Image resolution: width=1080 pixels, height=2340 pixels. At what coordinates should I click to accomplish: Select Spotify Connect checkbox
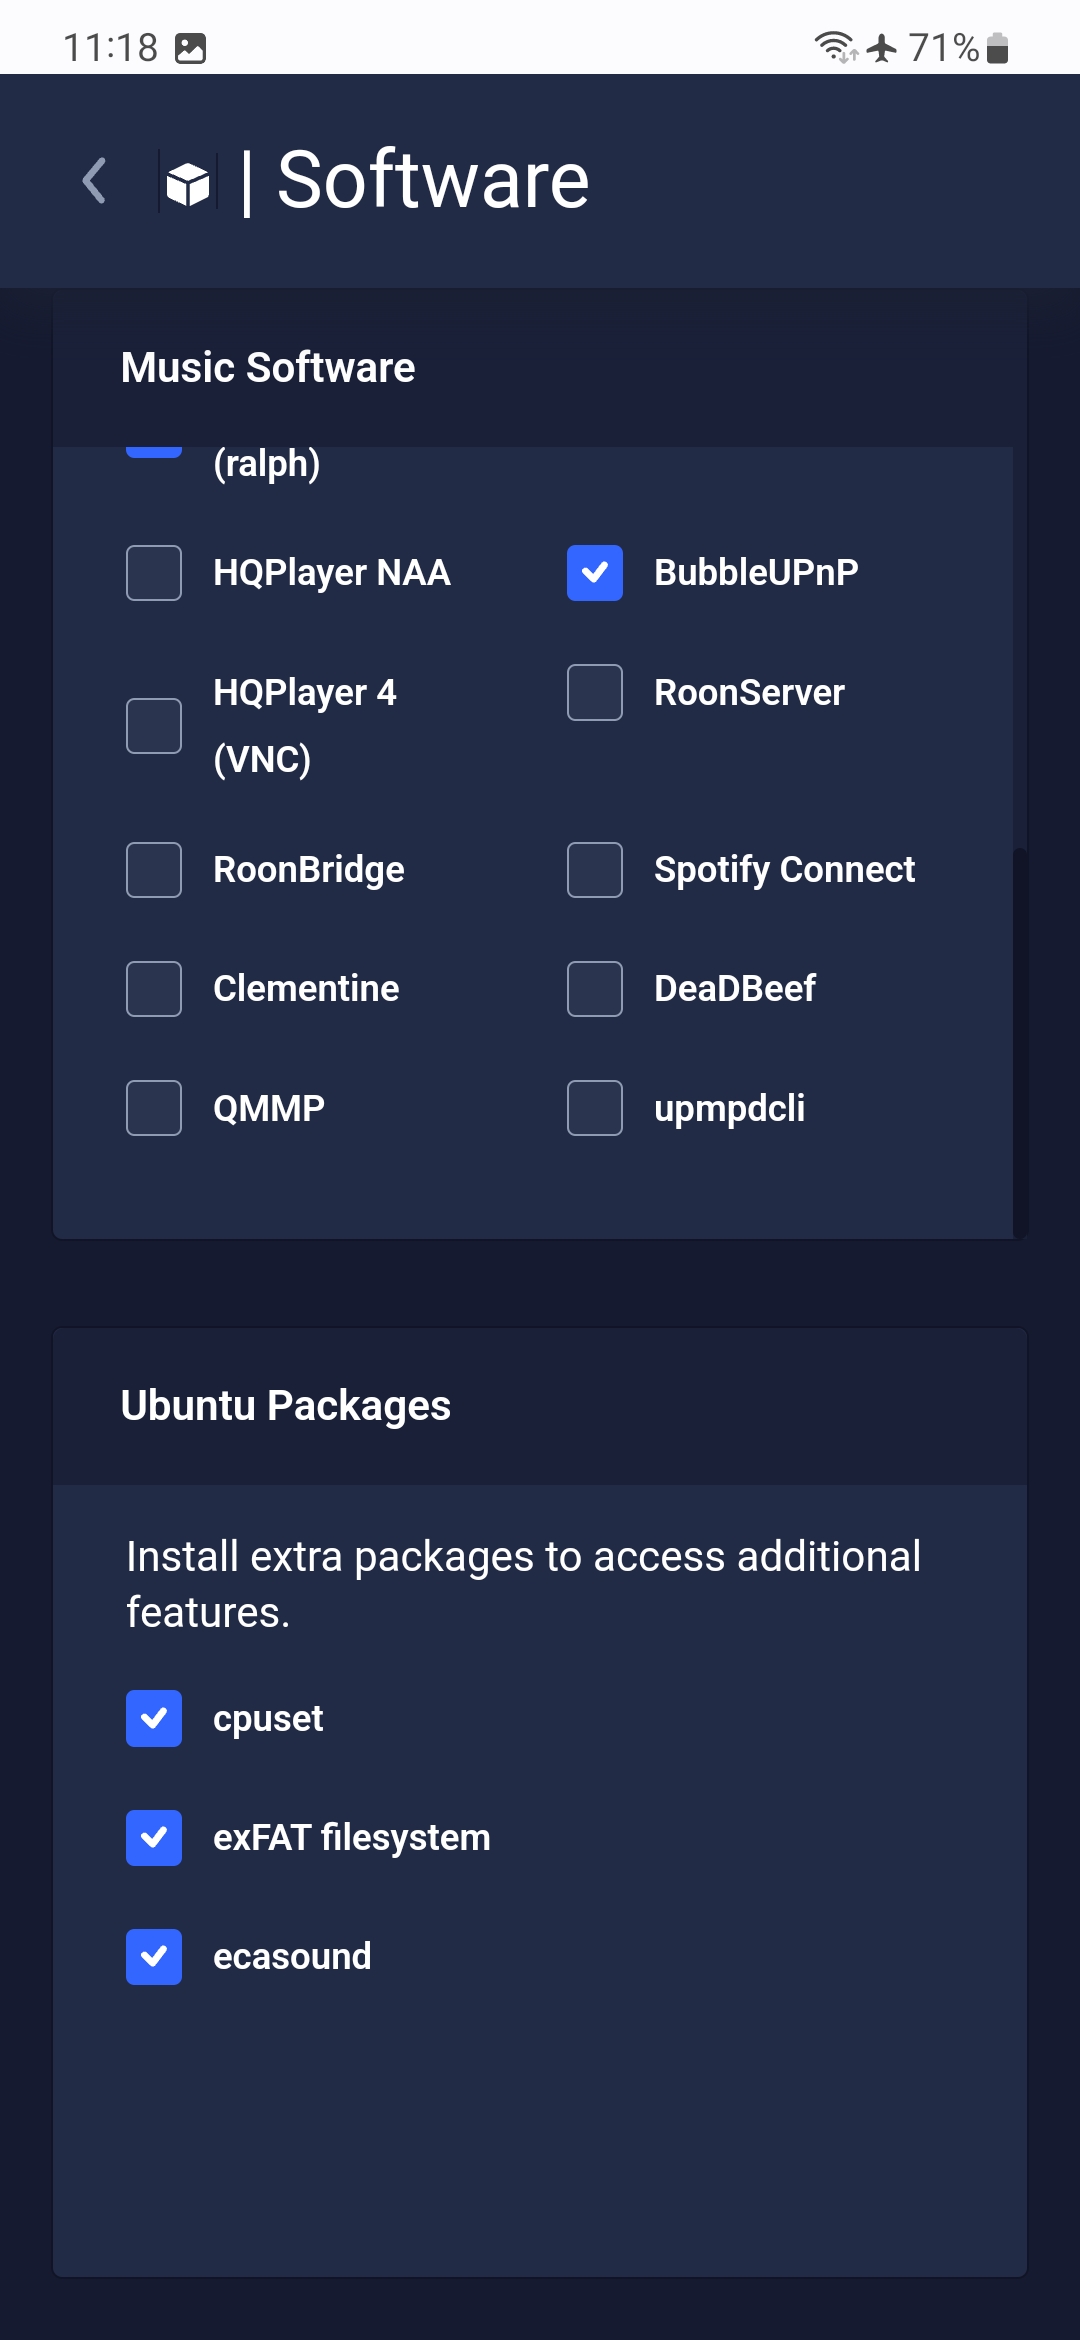point(595,870)
